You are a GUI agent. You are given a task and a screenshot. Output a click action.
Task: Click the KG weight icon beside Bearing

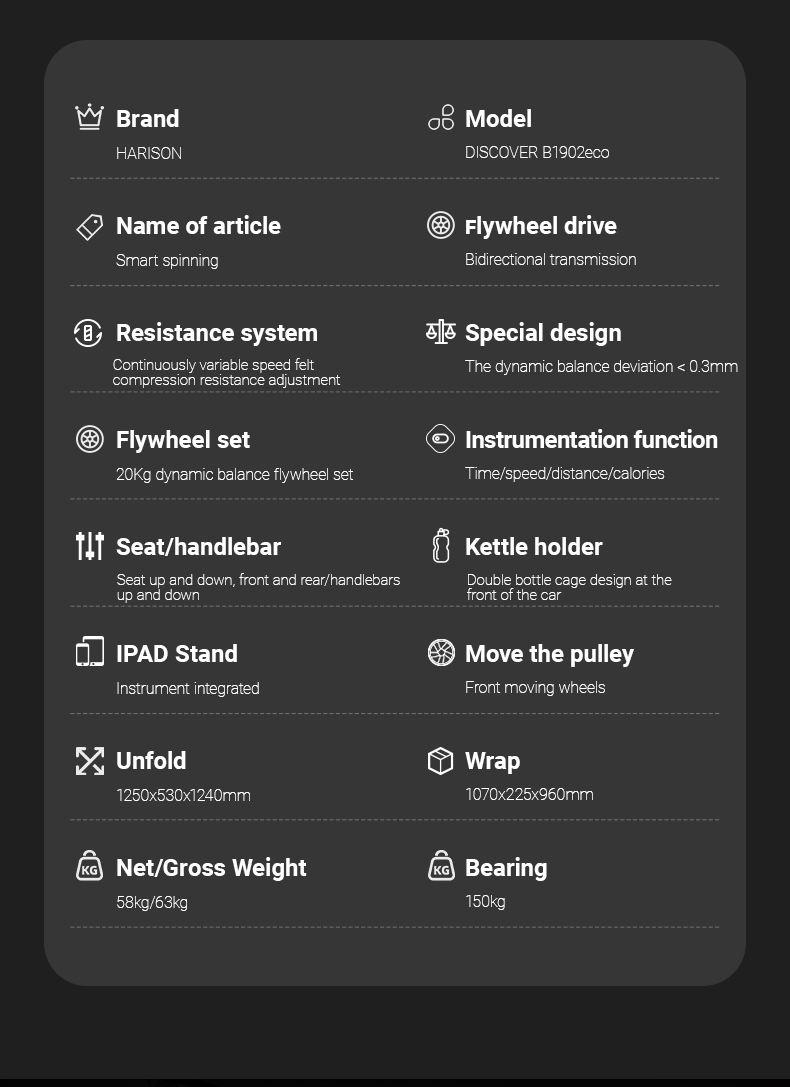(441, 866)
